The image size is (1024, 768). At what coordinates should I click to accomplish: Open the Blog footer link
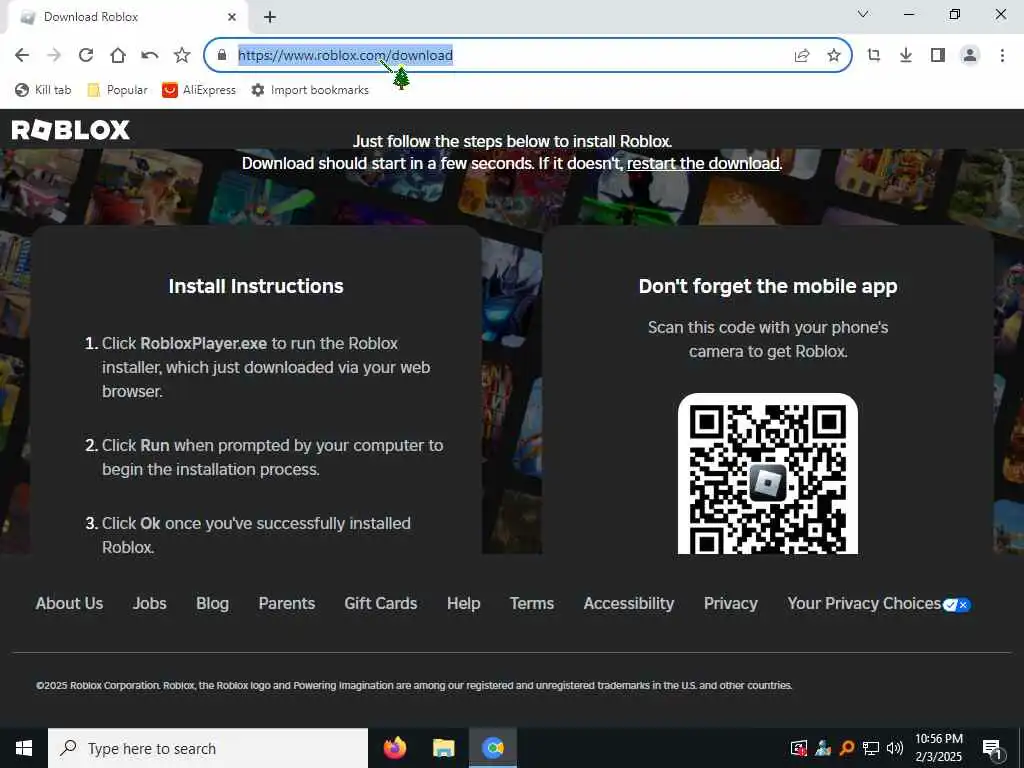212,603
